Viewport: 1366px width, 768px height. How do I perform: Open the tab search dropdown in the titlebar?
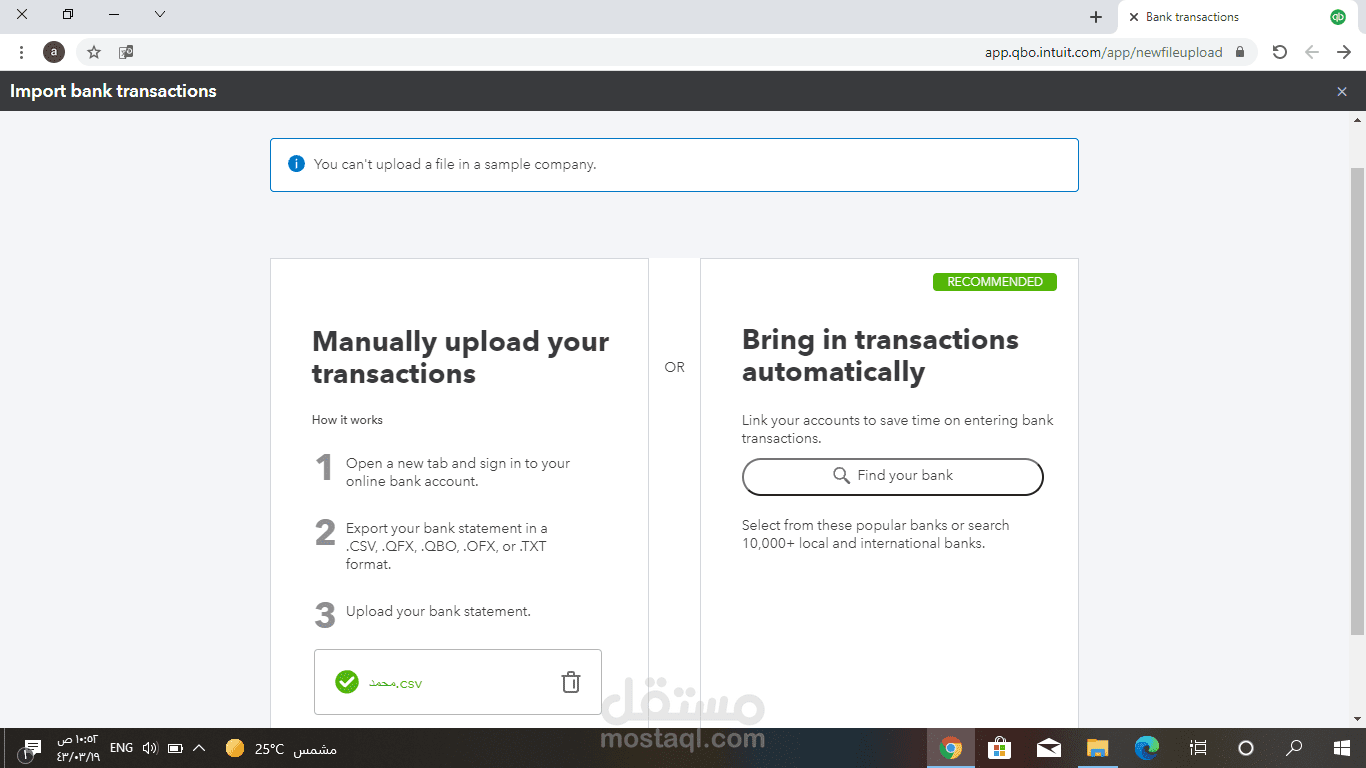click(160, 15)
